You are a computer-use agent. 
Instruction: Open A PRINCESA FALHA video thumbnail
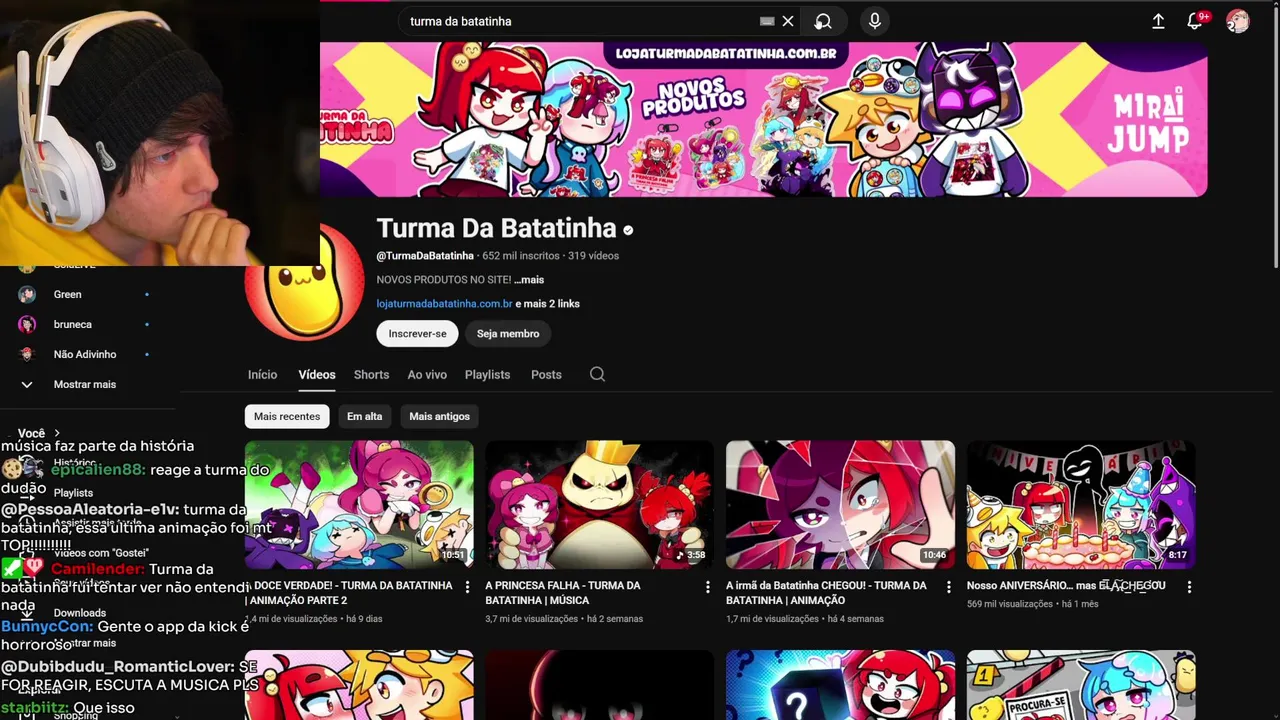tap(599, 504)
